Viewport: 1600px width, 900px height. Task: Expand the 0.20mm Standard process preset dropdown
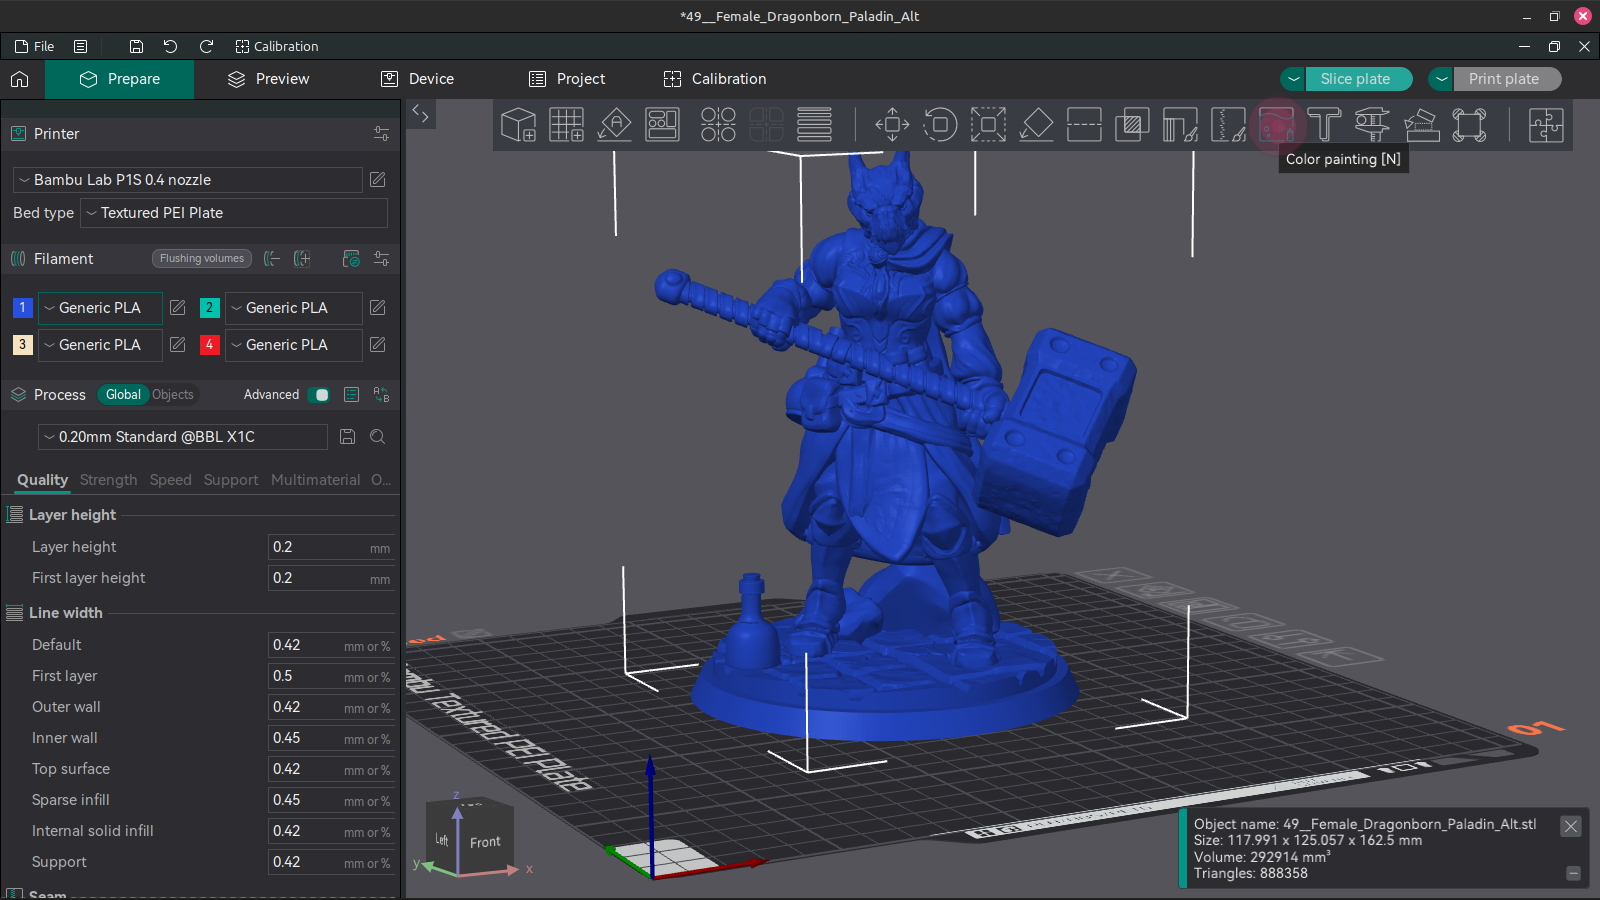(182, 437)
